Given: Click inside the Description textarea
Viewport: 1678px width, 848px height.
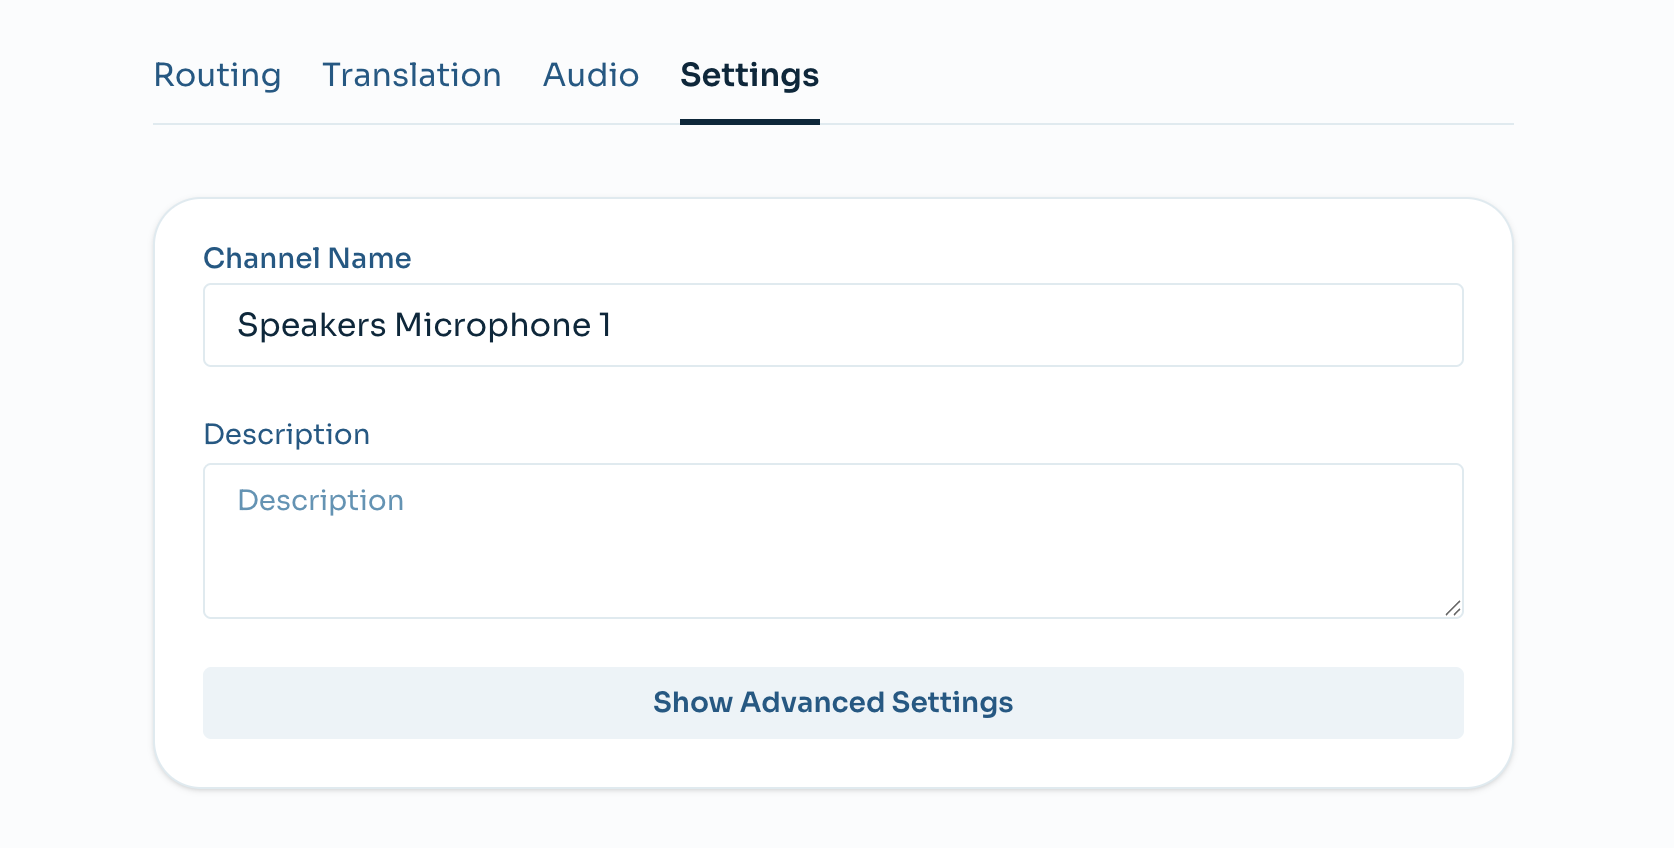Looking at the screenshot, I should [x=832, y=540].
